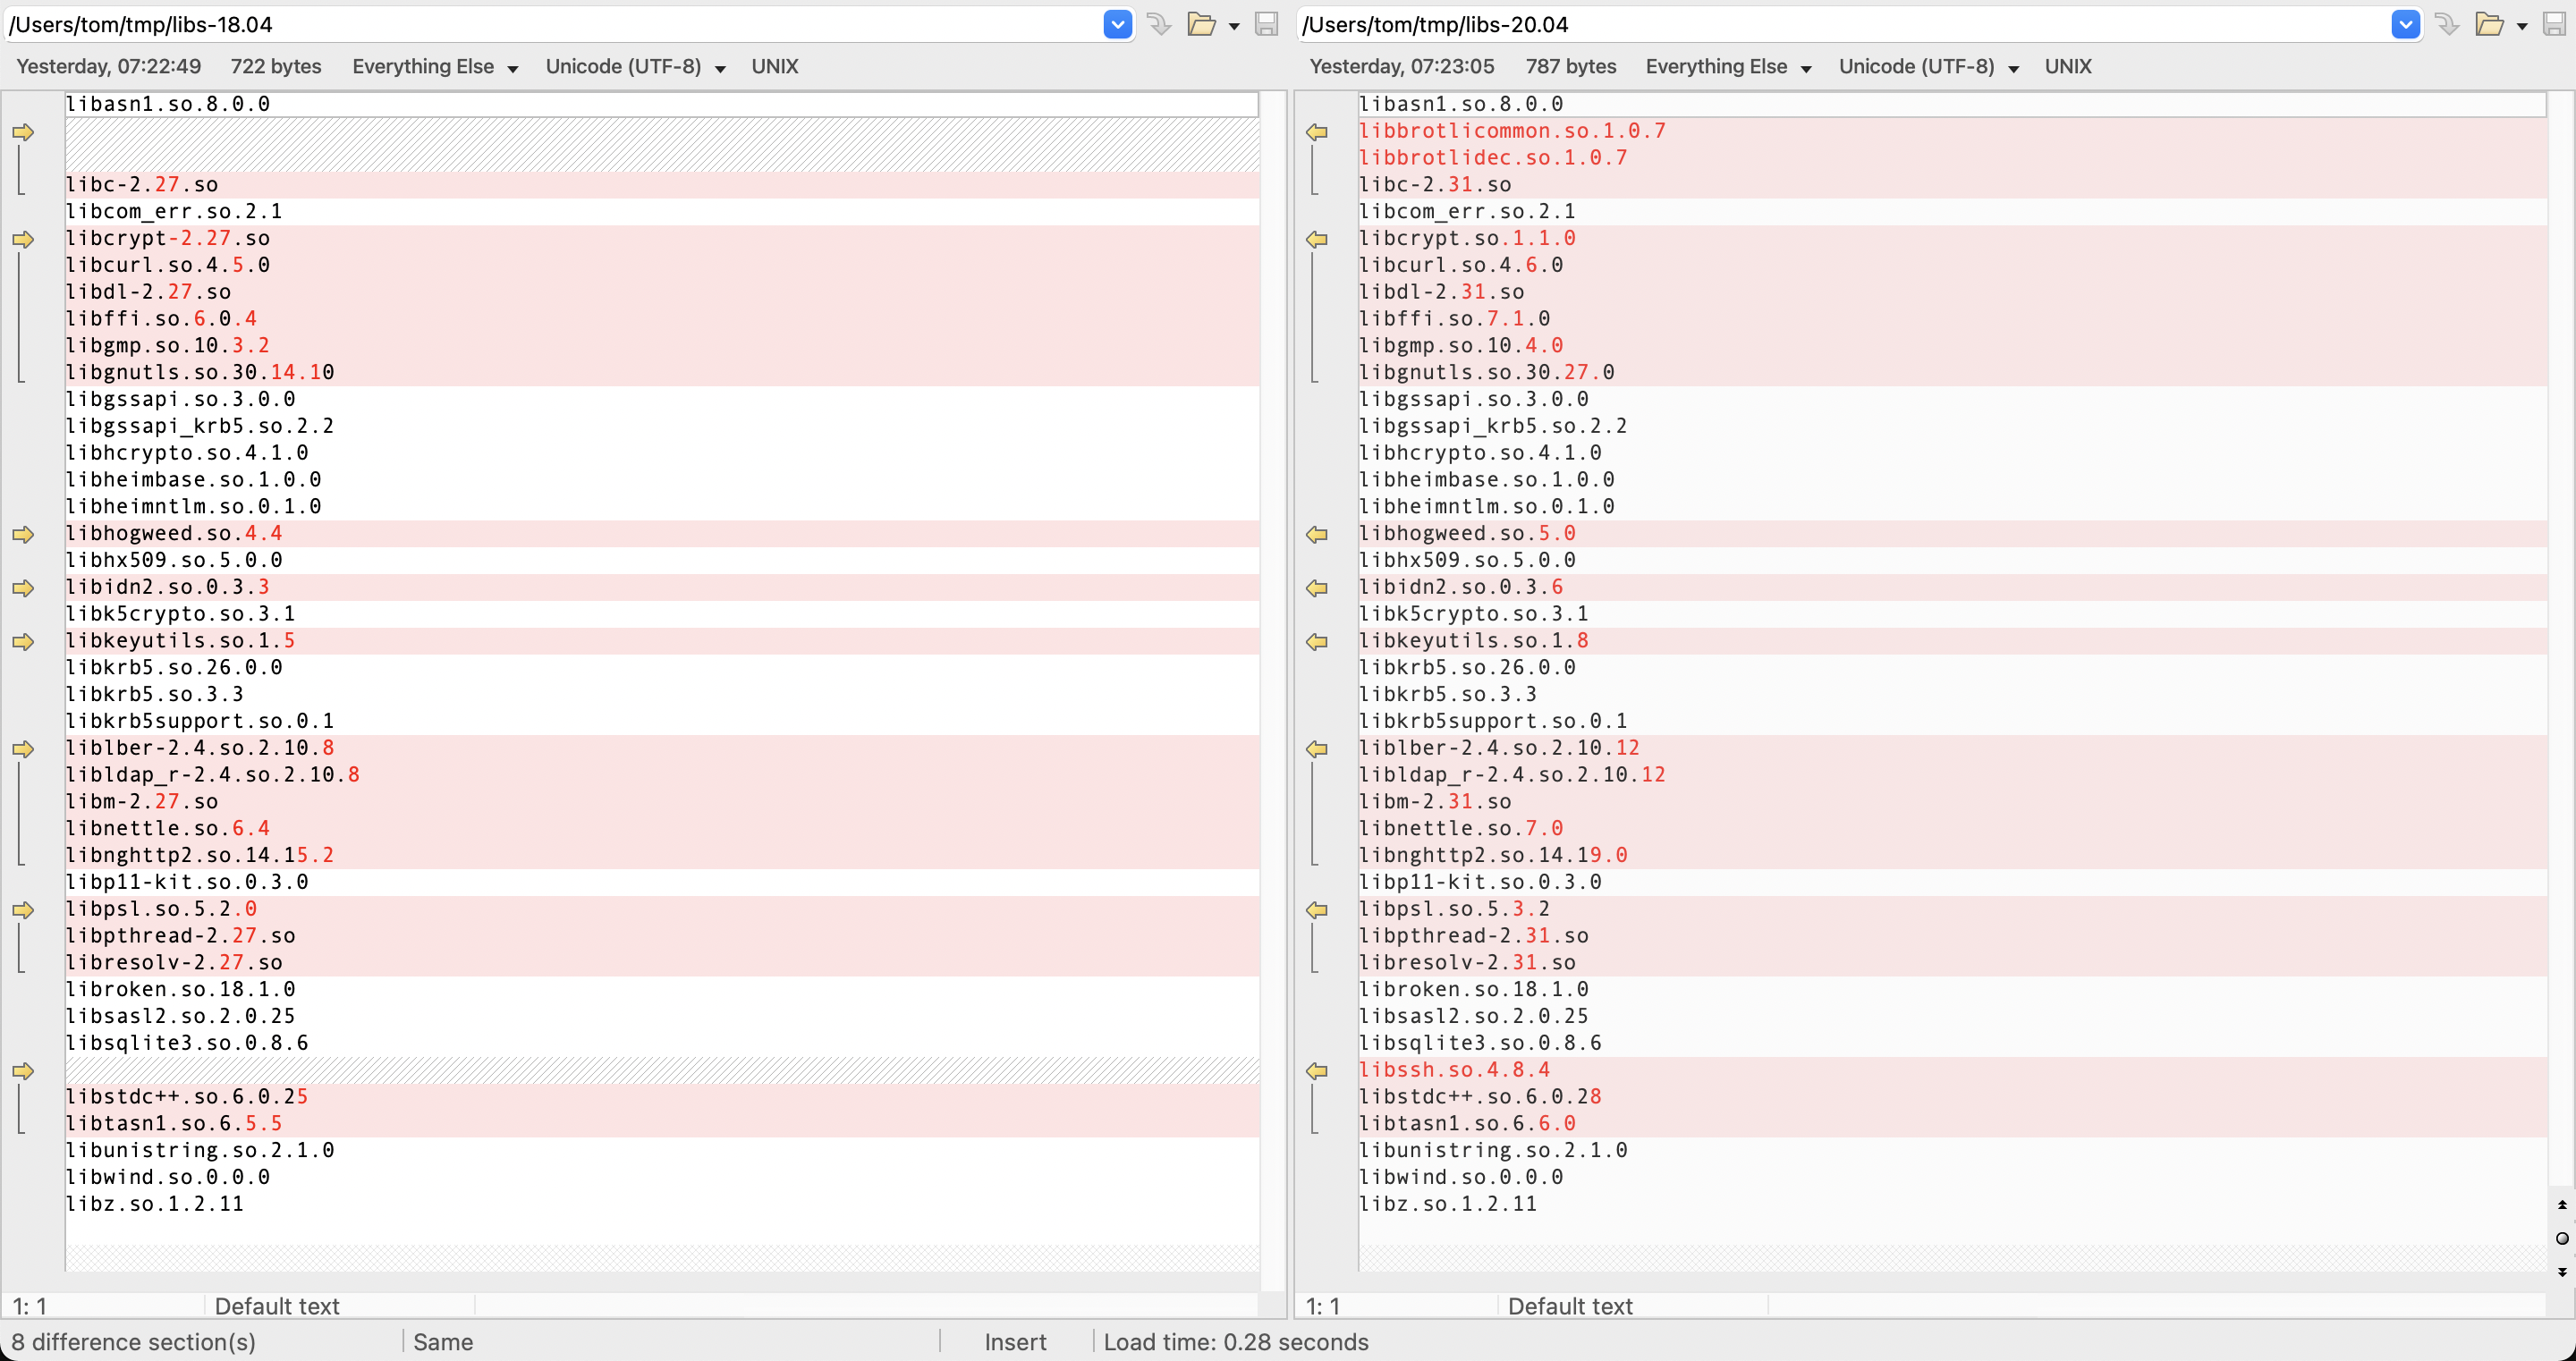Jump to next difference double-down arrow

point(2562,1272)
